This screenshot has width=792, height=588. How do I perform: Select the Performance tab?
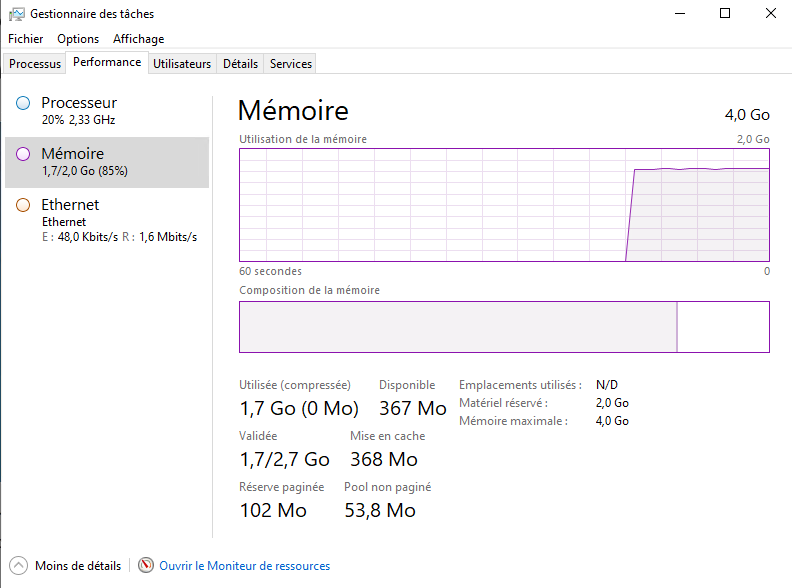pyautogui.click(x=107, y=62)
